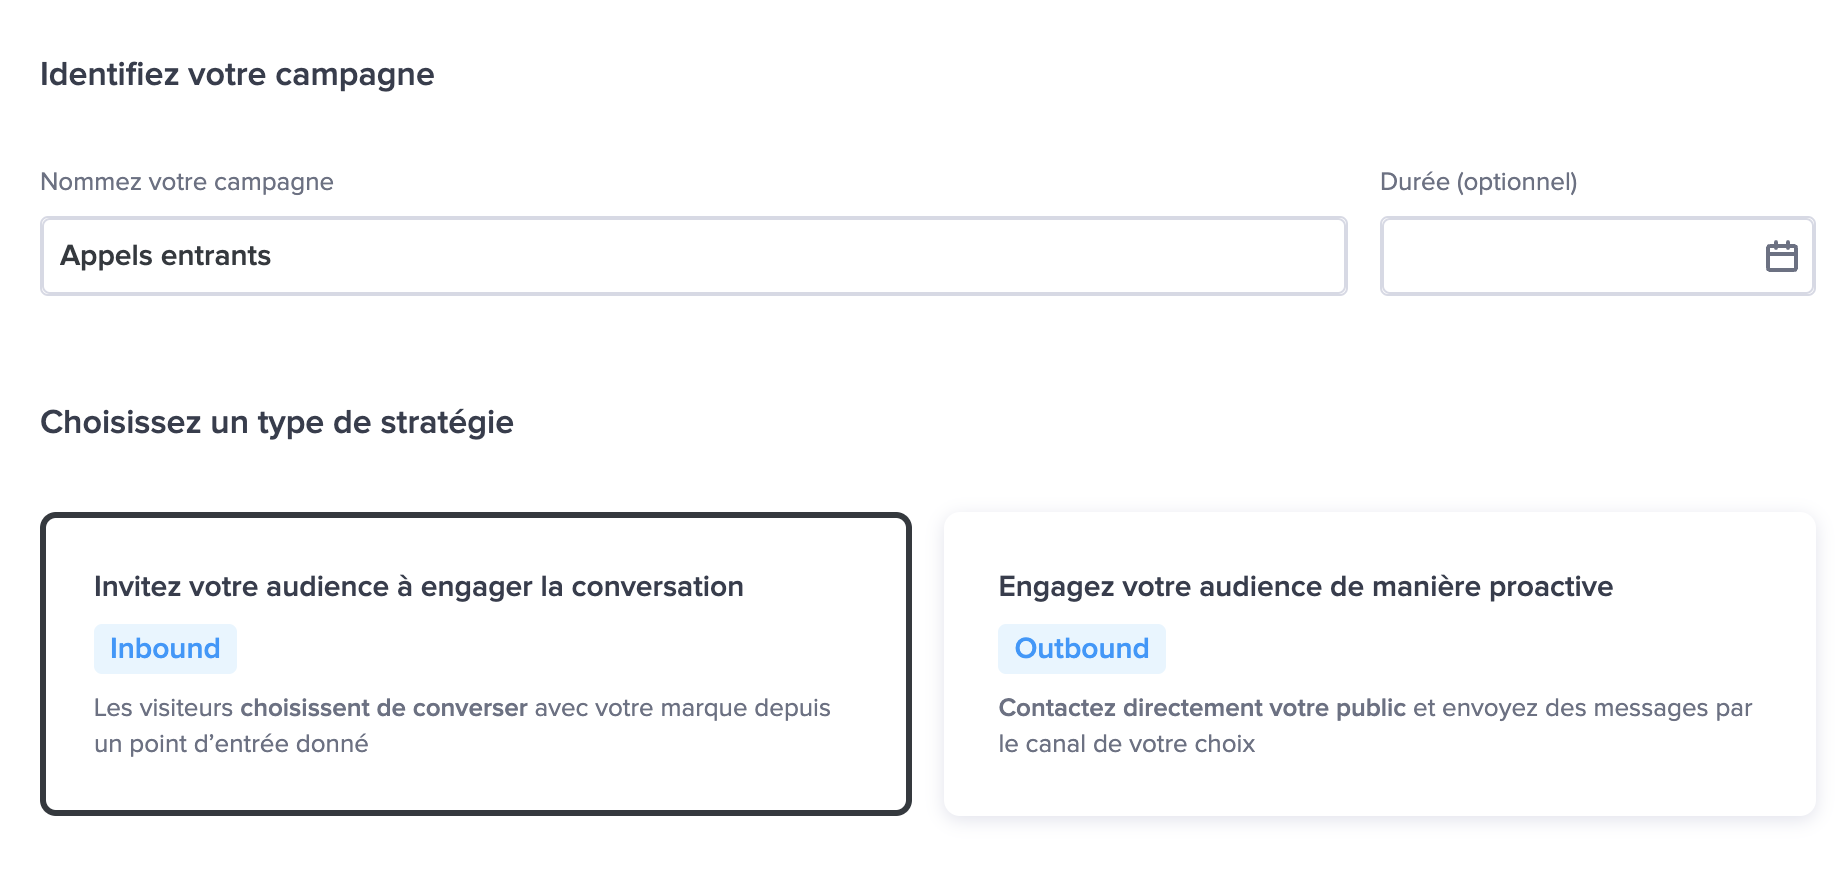Click the 'Durée (optionnel)' label

tap(1478, 182)
